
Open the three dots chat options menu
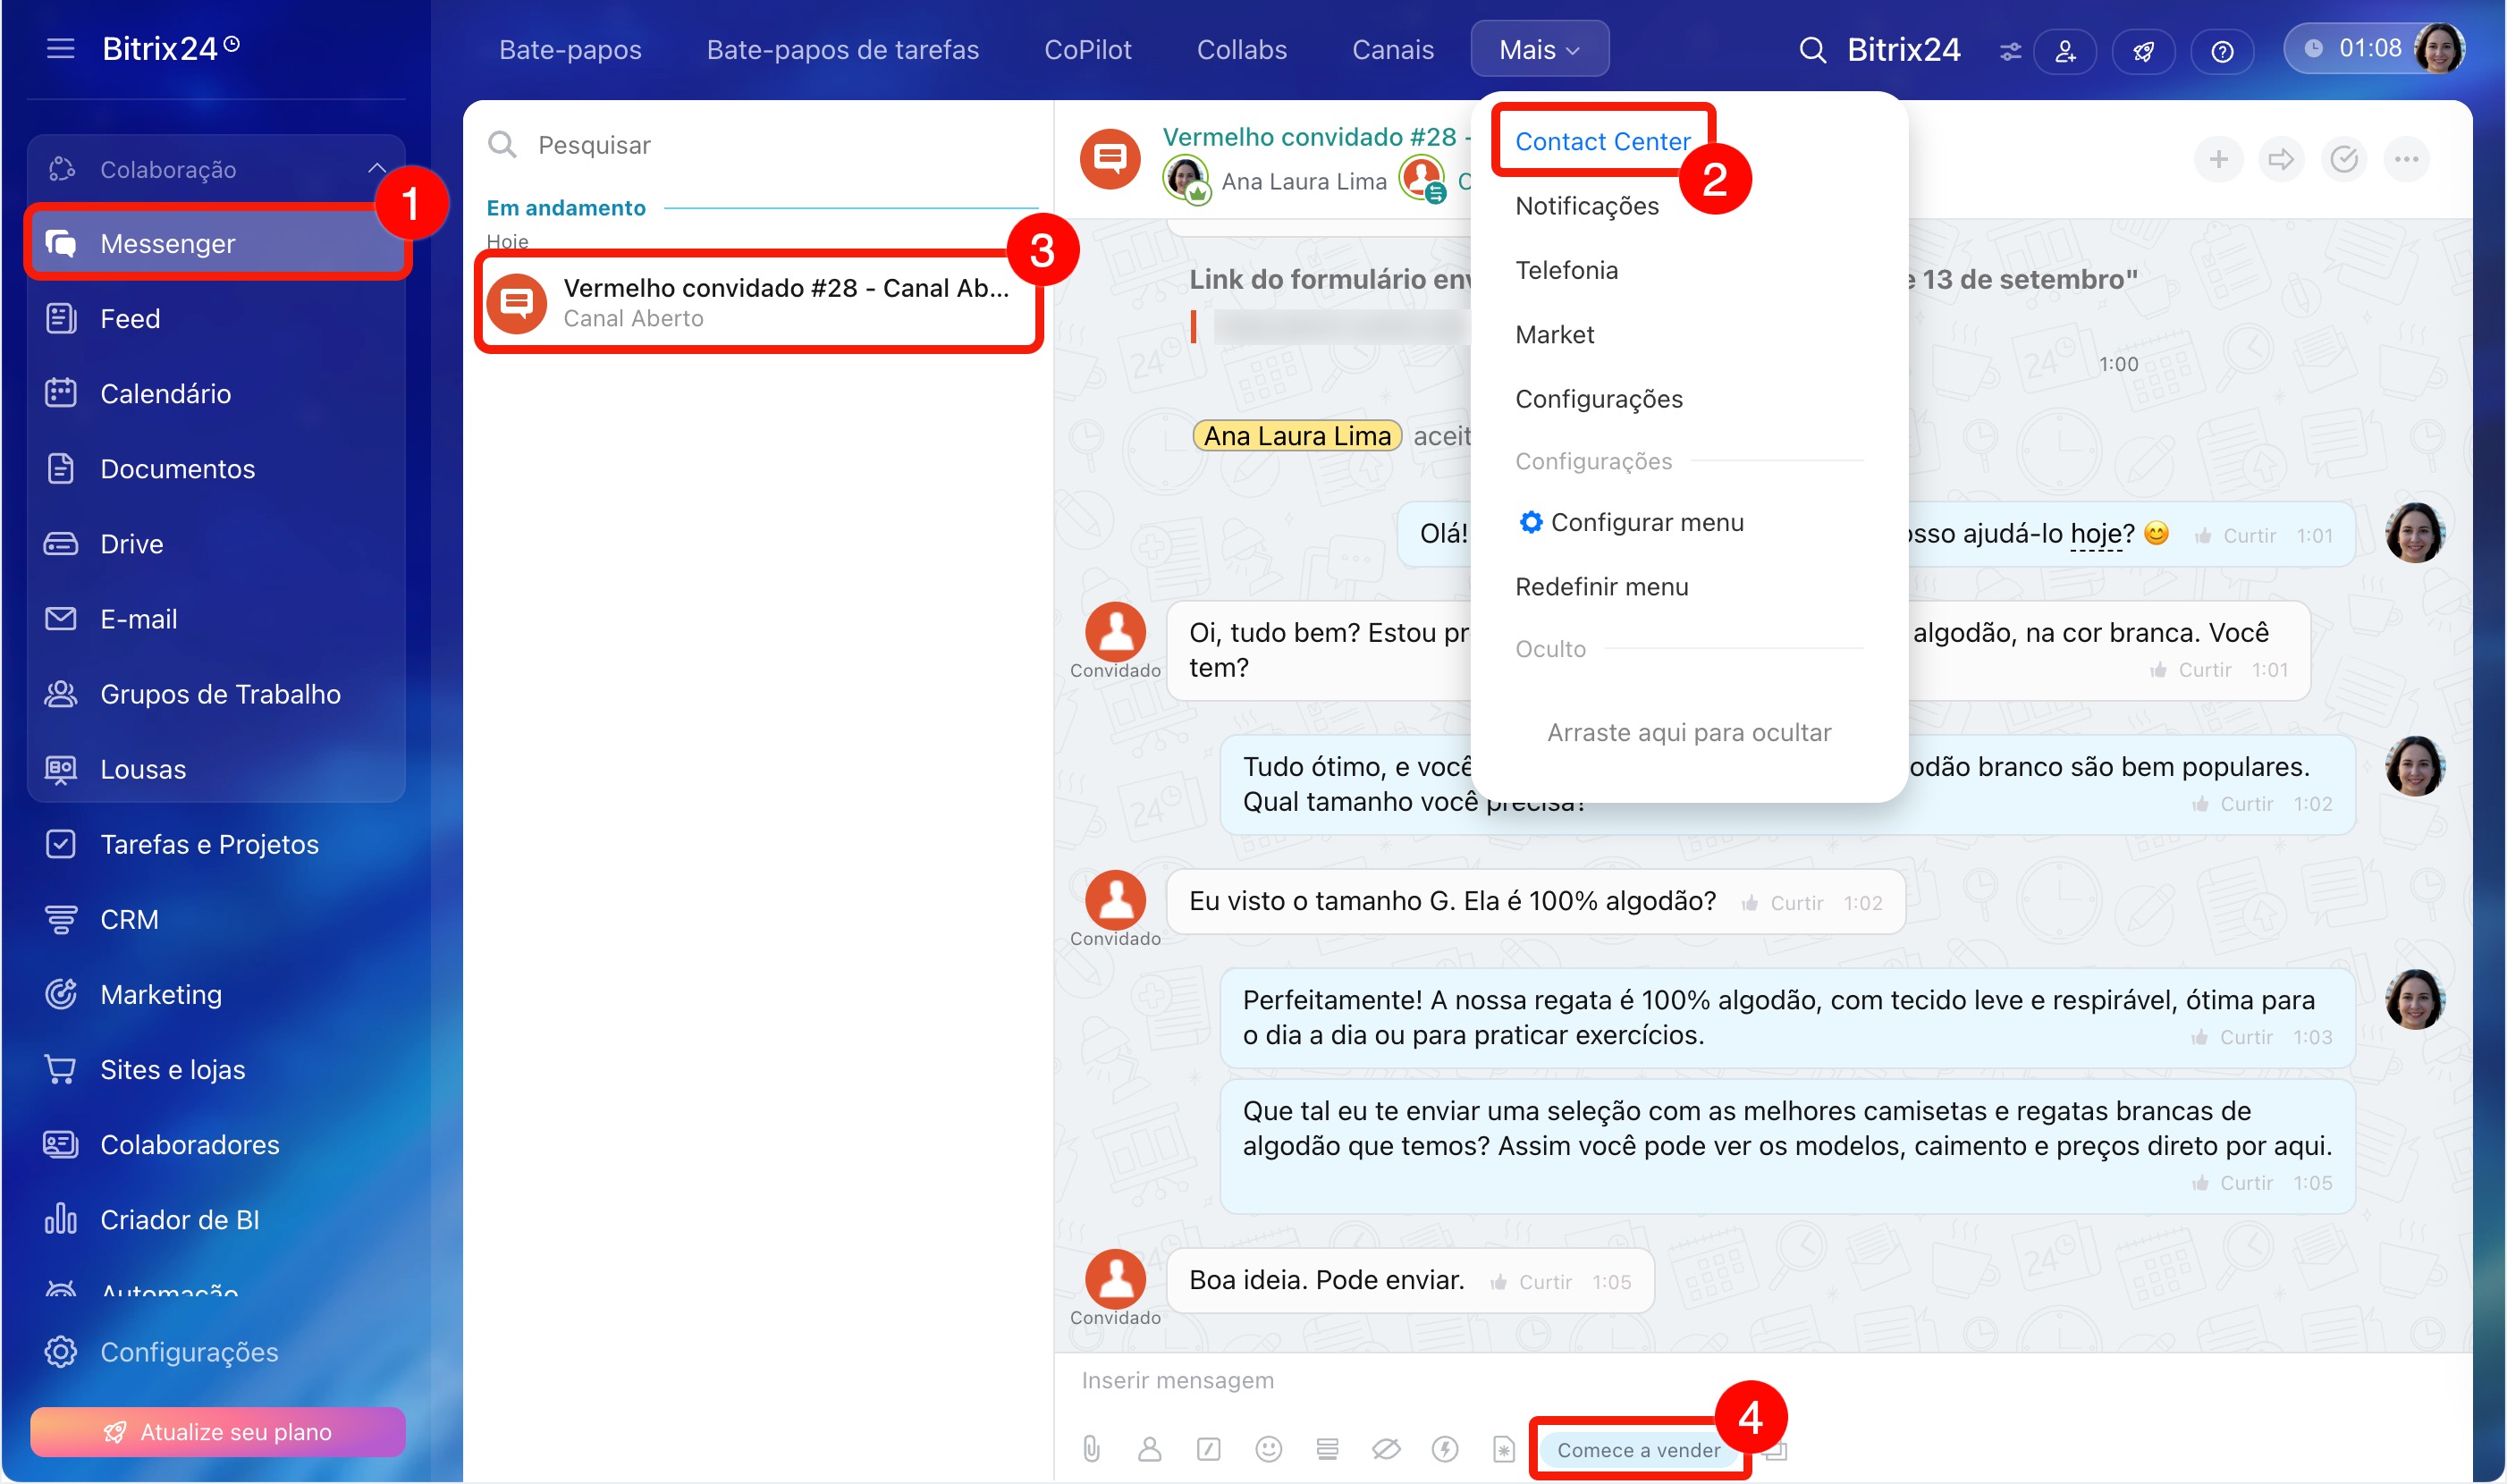tap(2407, 159)
